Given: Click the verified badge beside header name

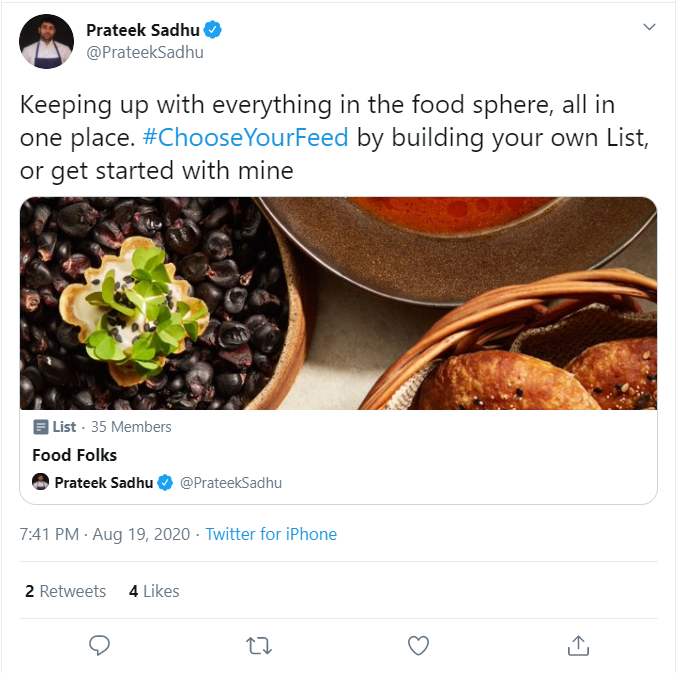Looking at the screenshot, I should 213,31.
